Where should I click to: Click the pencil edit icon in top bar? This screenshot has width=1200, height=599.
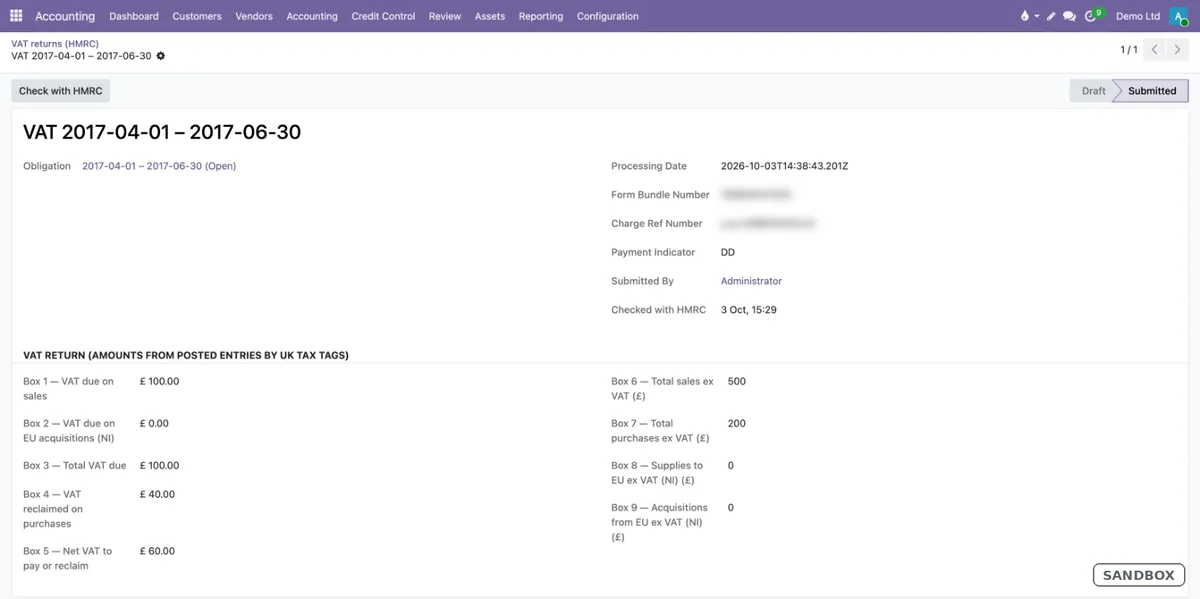click(1051, 16)
